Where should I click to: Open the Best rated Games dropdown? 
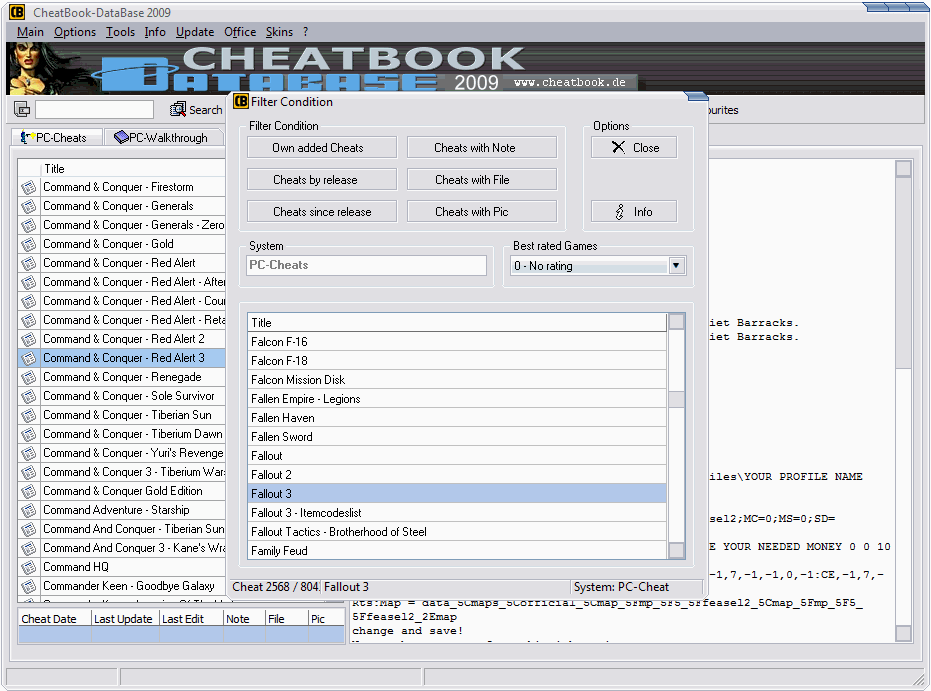[x=676, y=265]
